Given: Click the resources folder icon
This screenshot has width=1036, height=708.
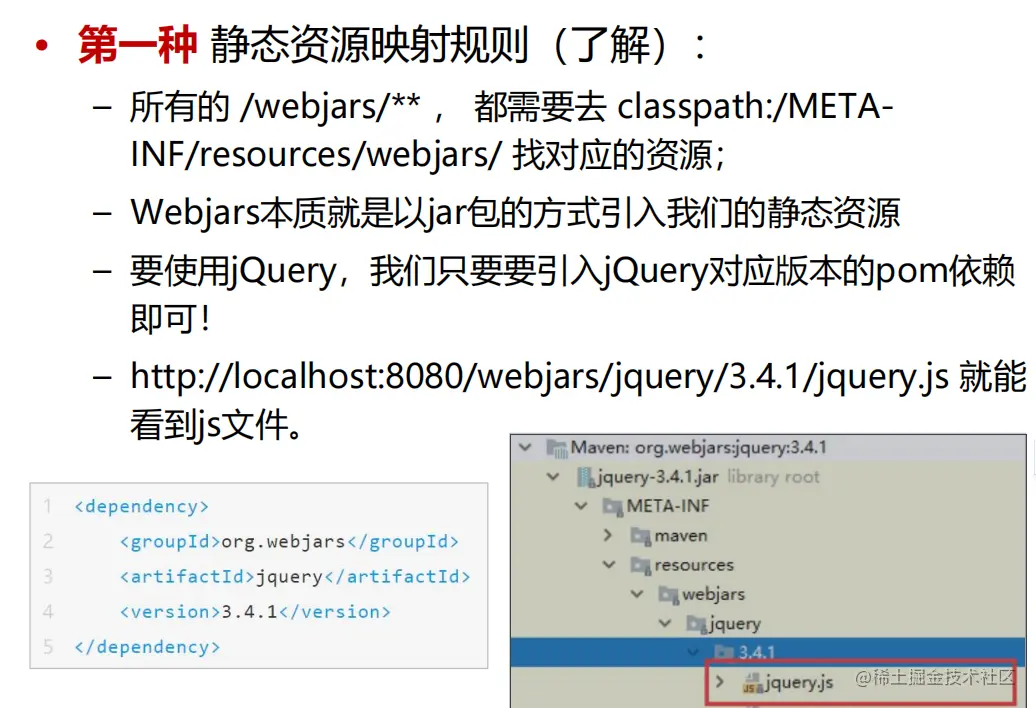Looking at the screenshot, I should pyautogui.click(x=640, y=565).
